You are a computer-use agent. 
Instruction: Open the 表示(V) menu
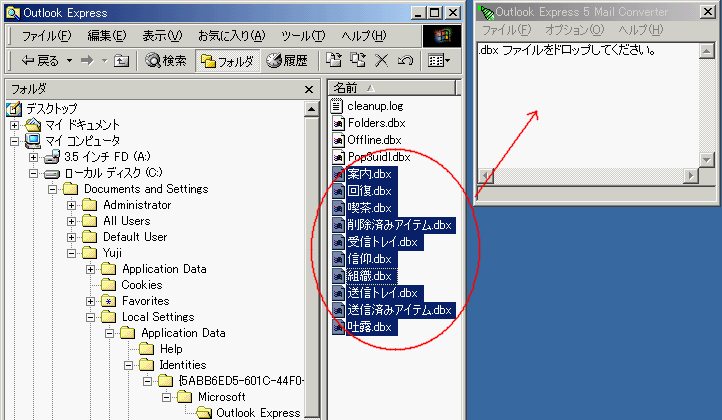[162, 35]
